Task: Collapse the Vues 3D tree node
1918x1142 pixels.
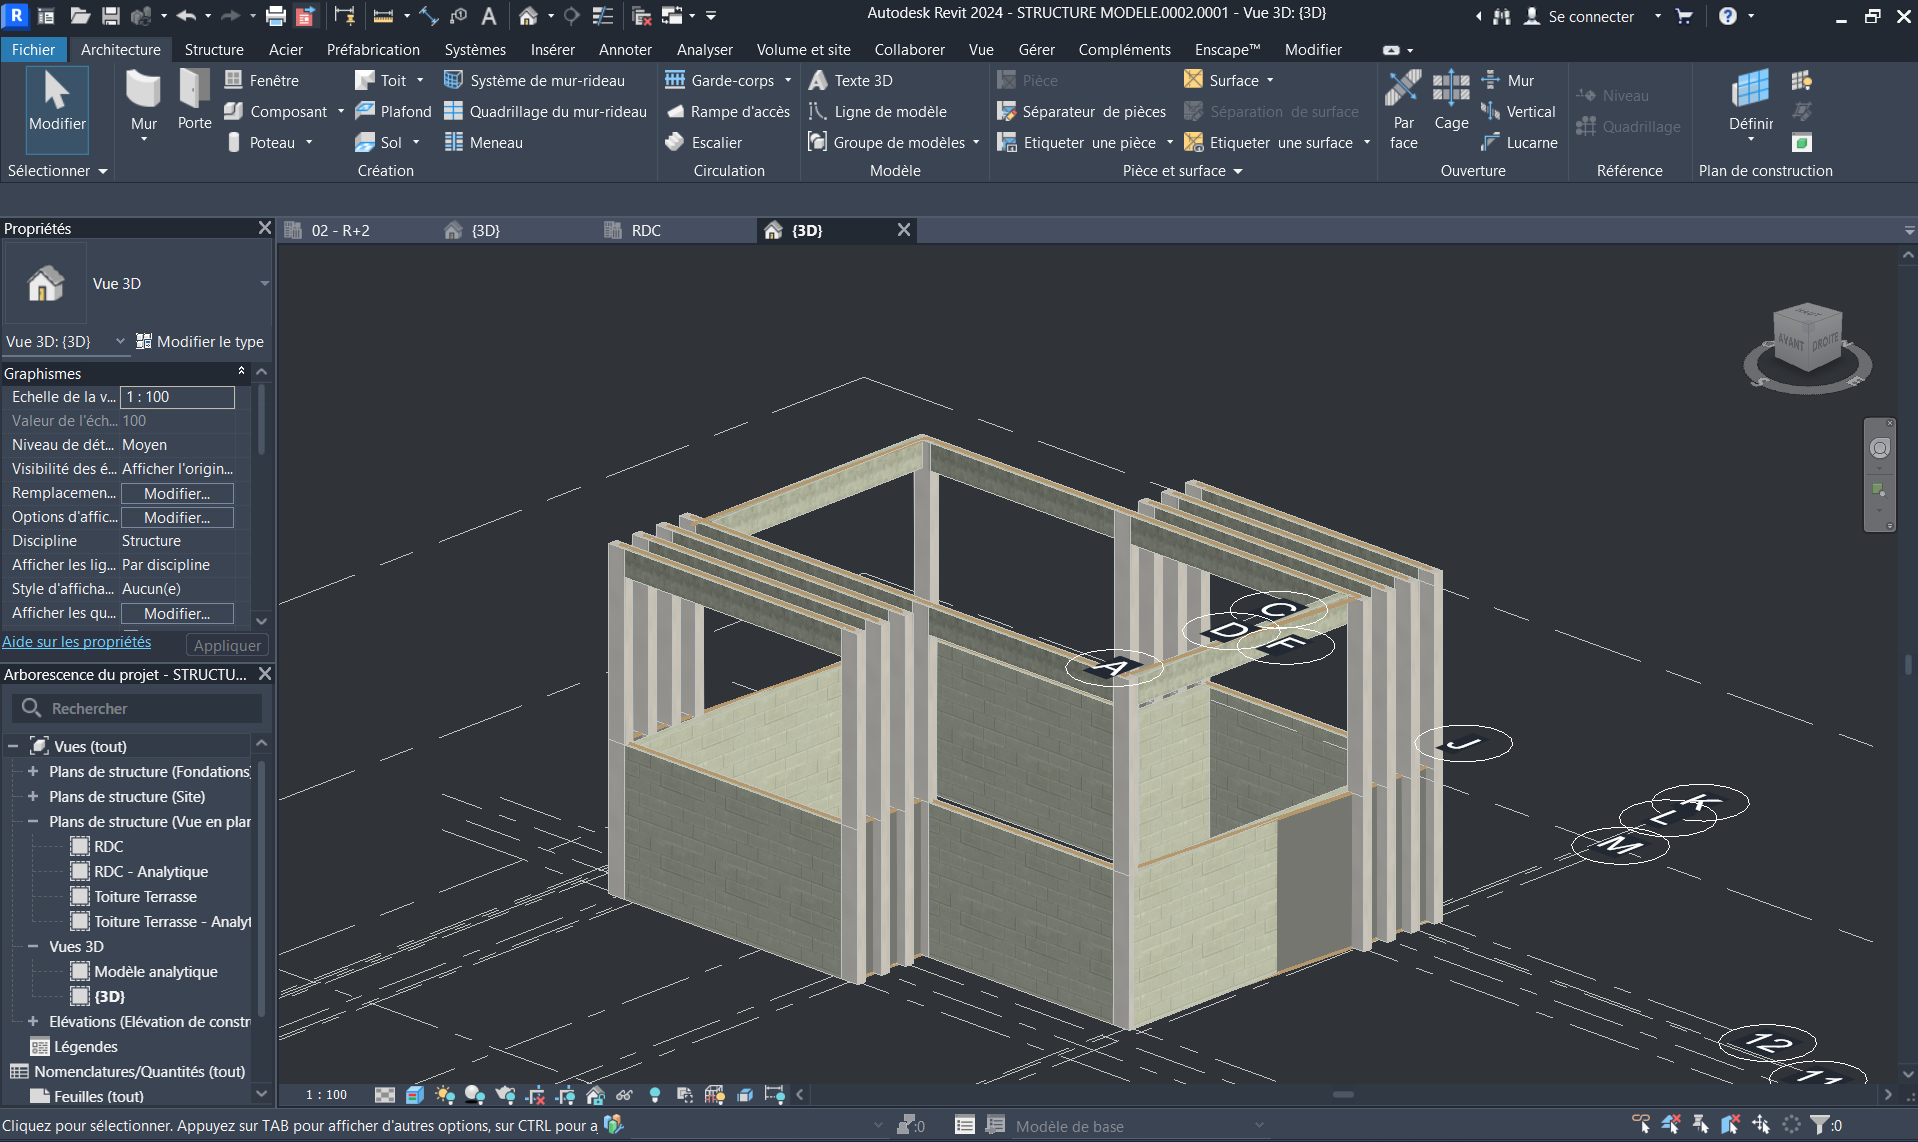Action: (x=33, y=947)
